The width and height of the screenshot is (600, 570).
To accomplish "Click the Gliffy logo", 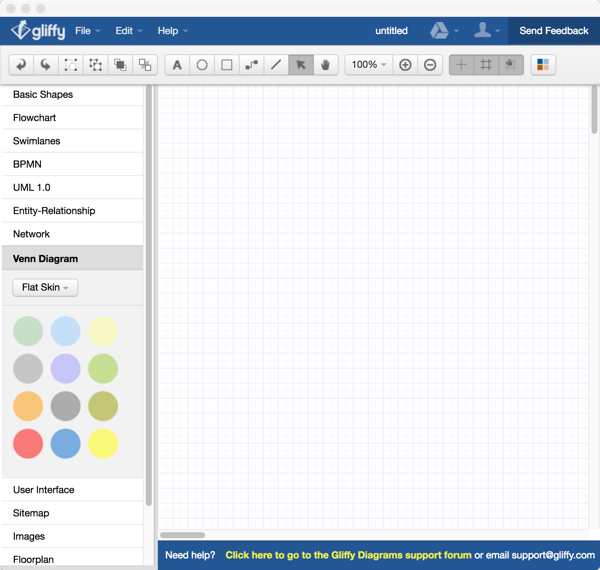I will point(38,31).
